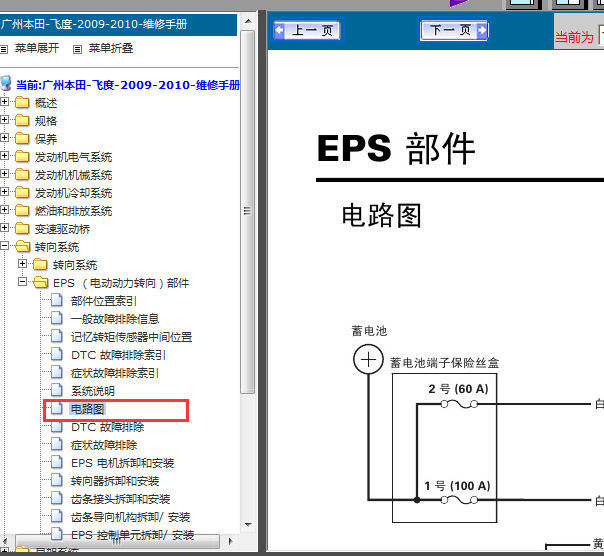Select 发动机机械系统 folder icon

pos(22,175)
